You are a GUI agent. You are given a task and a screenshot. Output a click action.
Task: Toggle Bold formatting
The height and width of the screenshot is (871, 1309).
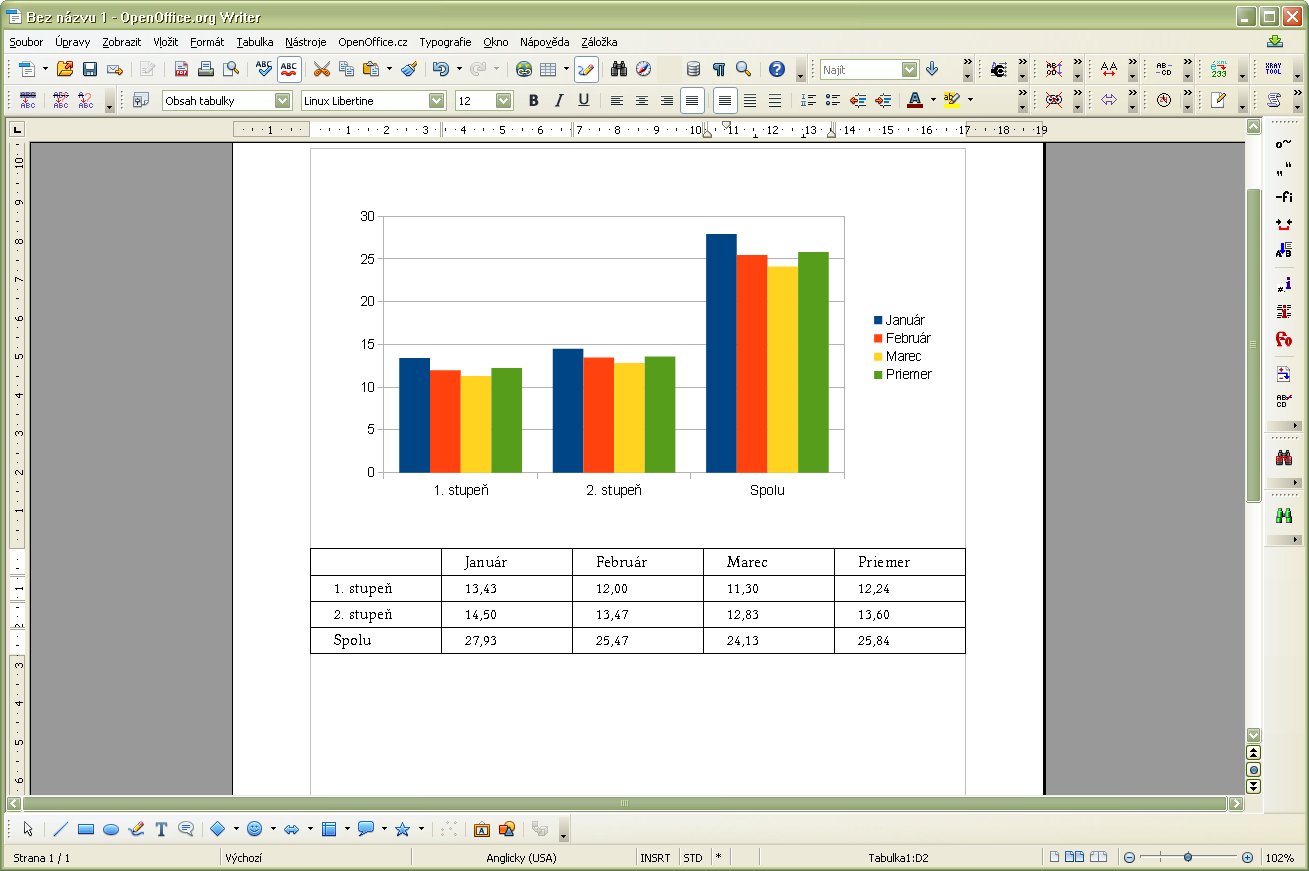tap(534, 100)
